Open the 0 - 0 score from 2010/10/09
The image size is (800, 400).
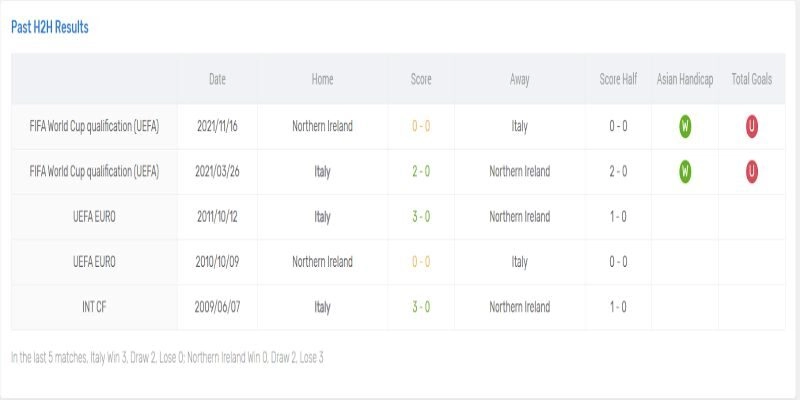[x=421, y=262]
